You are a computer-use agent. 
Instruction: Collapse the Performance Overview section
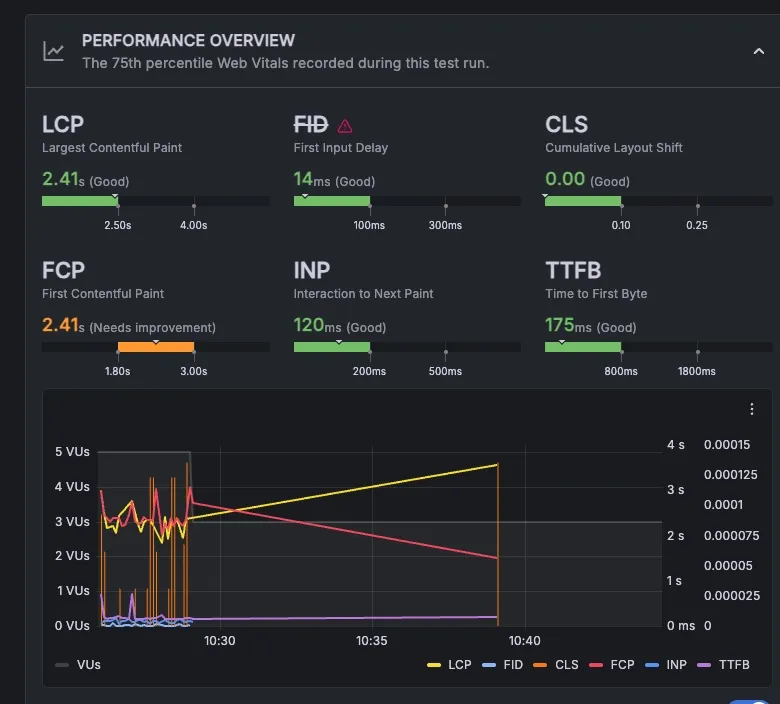(x=757, y=51)
